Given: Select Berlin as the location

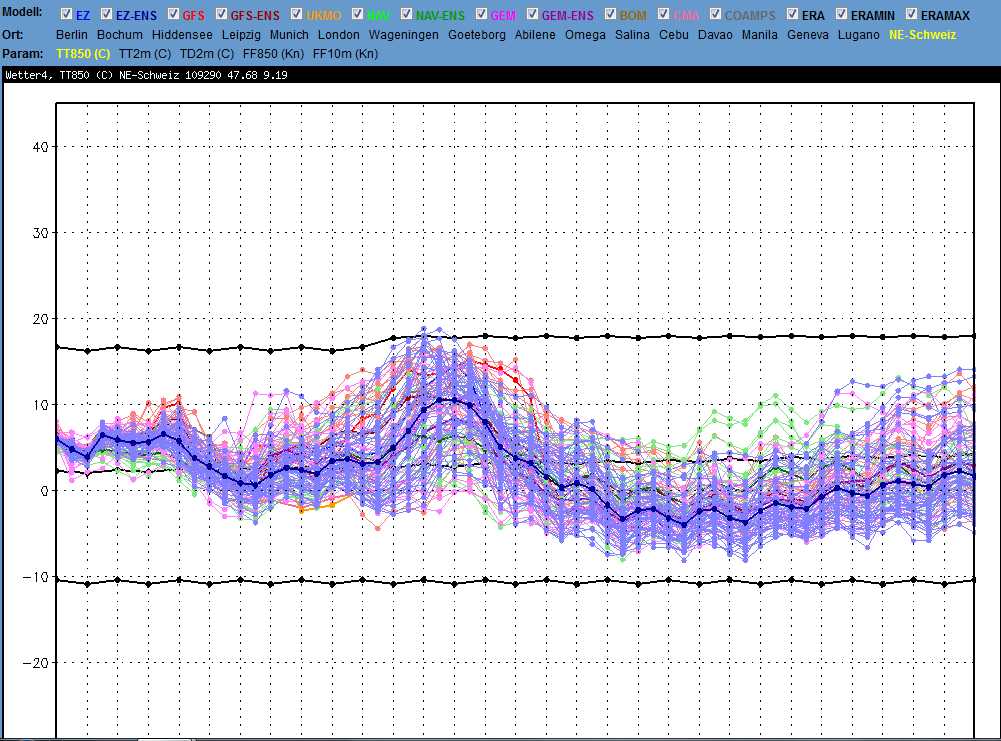Looking at the screenshot, I should (72, 34).
